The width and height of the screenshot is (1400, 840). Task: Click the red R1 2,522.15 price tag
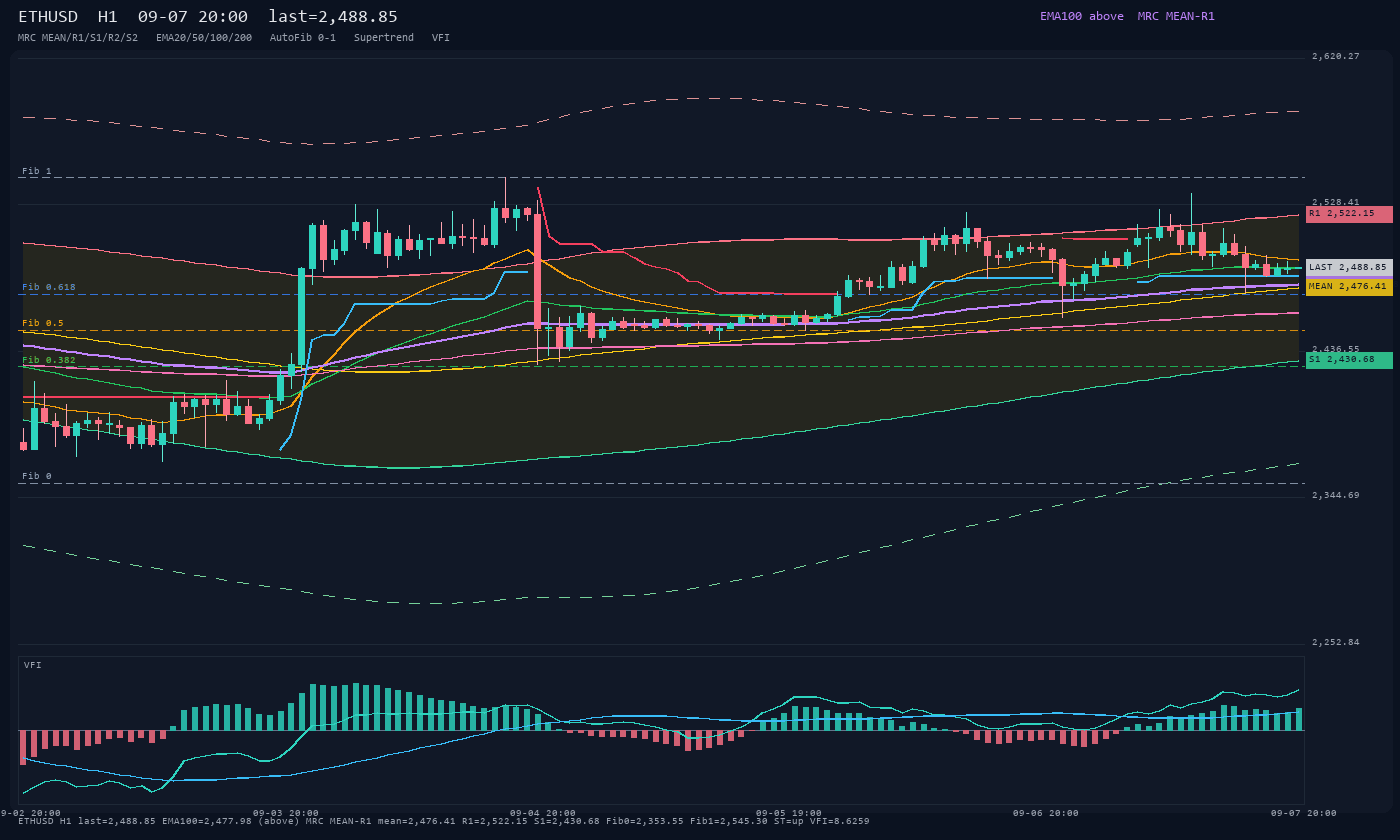1349,214
